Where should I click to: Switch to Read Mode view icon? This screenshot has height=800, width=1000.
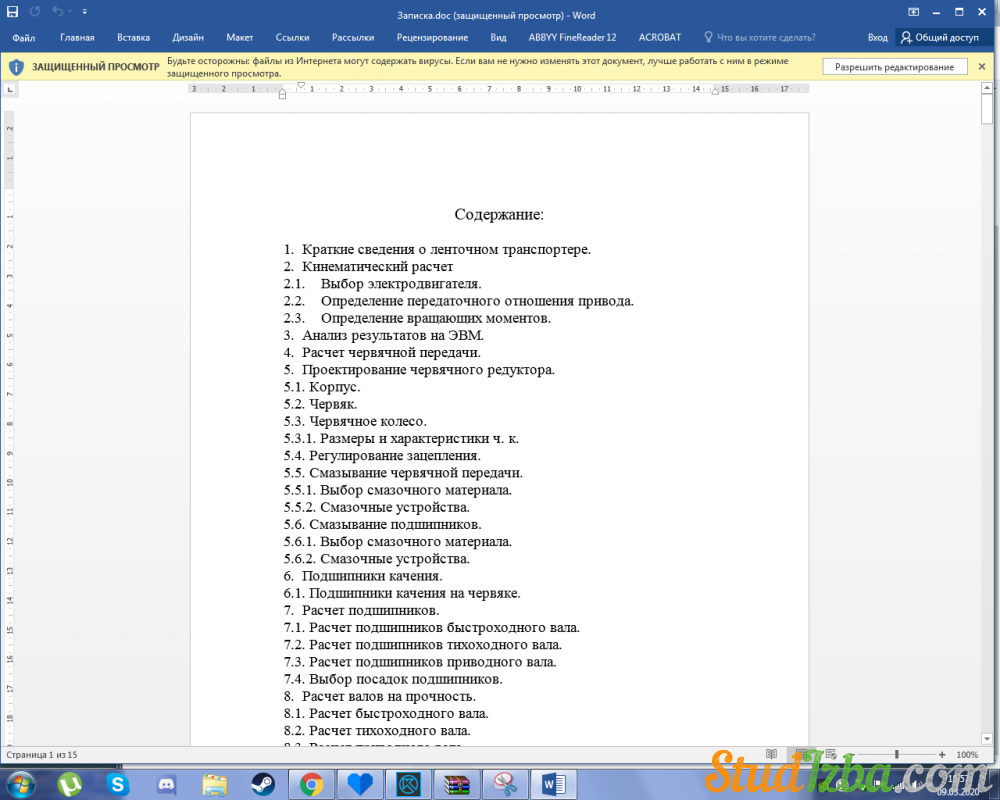pyautogui.click(x=771, y=754)
